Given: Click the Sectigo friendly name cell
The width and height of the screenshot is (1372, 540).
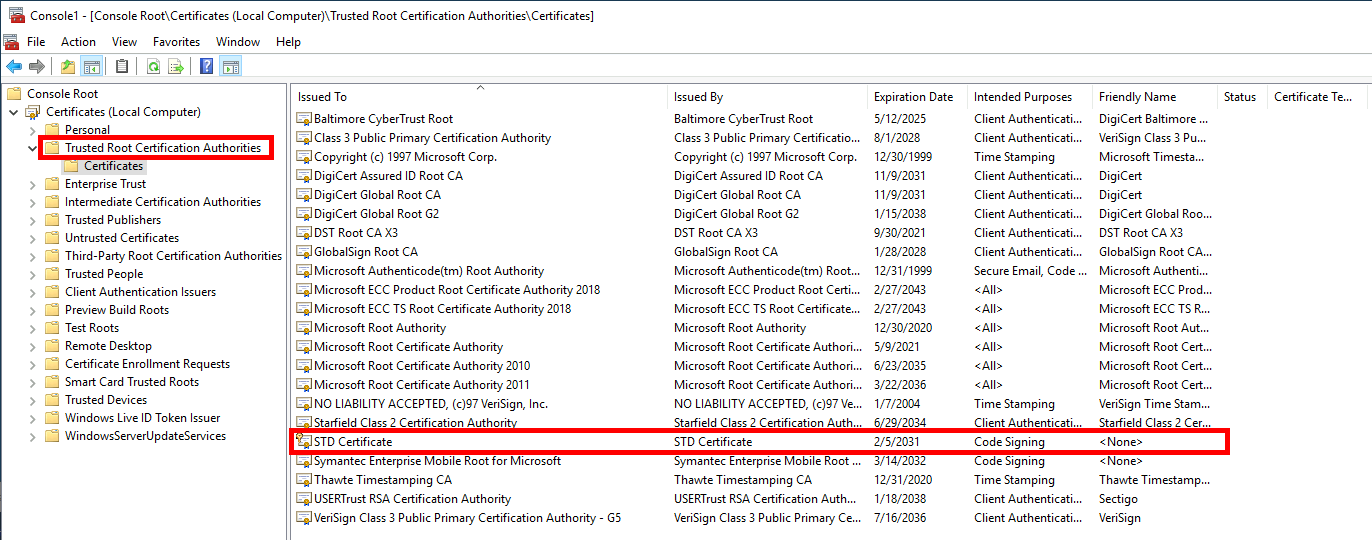Looking at the screenshot, I should click(x=1118, y=499).
